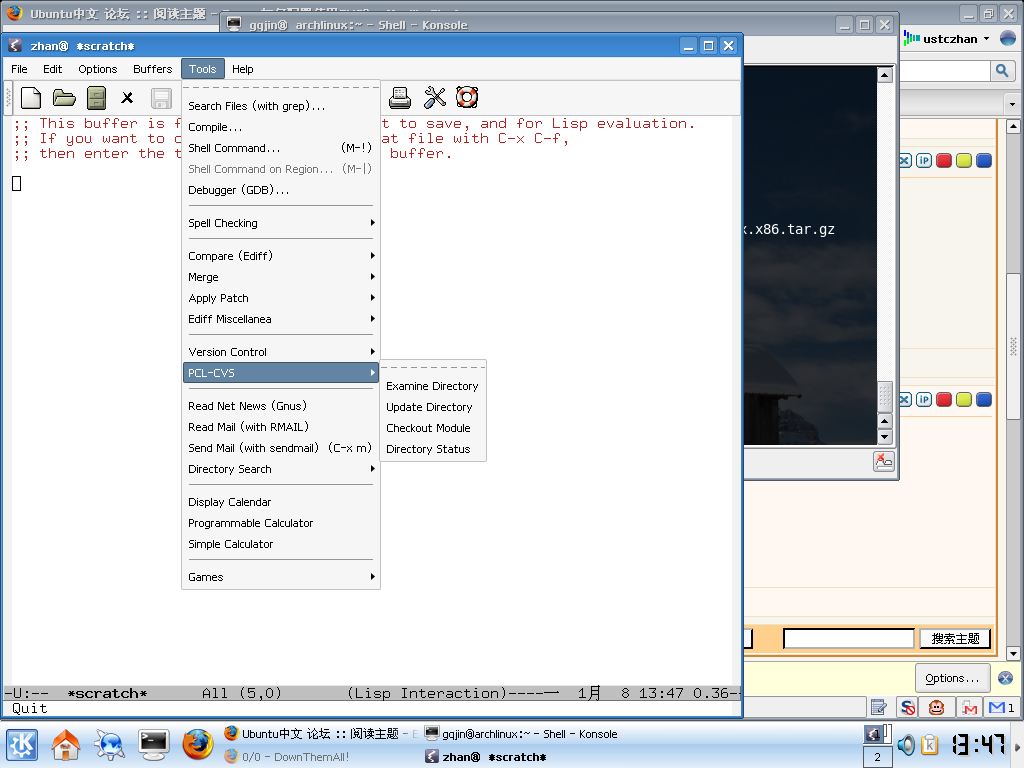Open the directory (Dired) cabinet toolbar icon
The height and width of the screenshot is (768, 1024).
point(96,98)
